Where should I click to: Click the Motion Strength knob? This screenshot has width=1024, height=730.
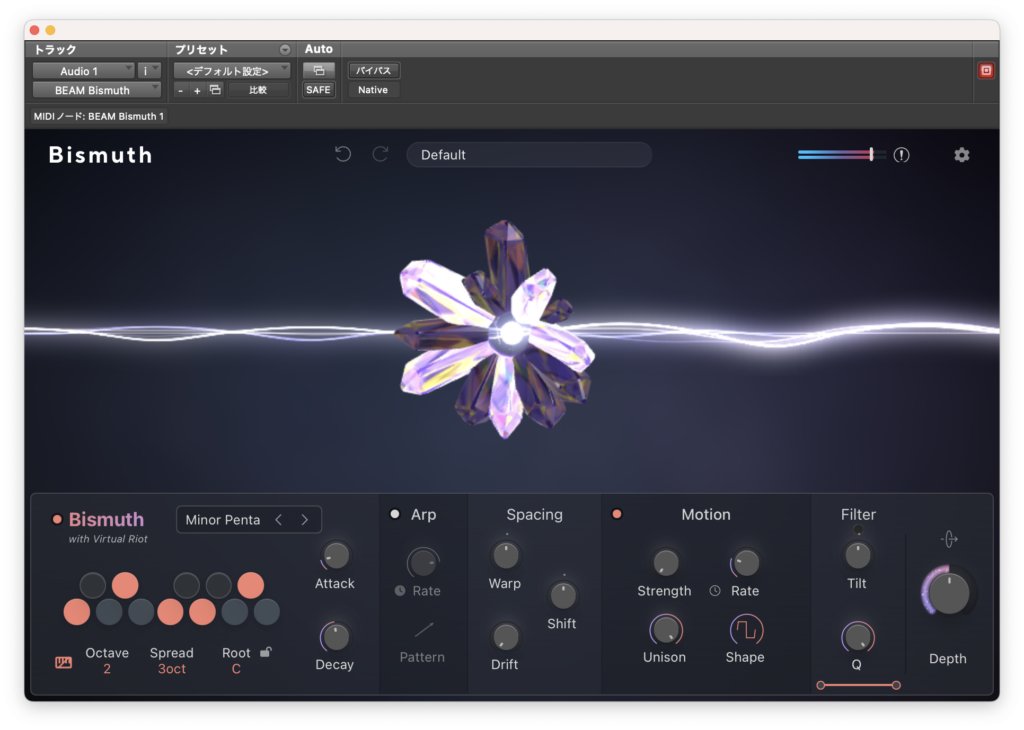coord(665,562)
